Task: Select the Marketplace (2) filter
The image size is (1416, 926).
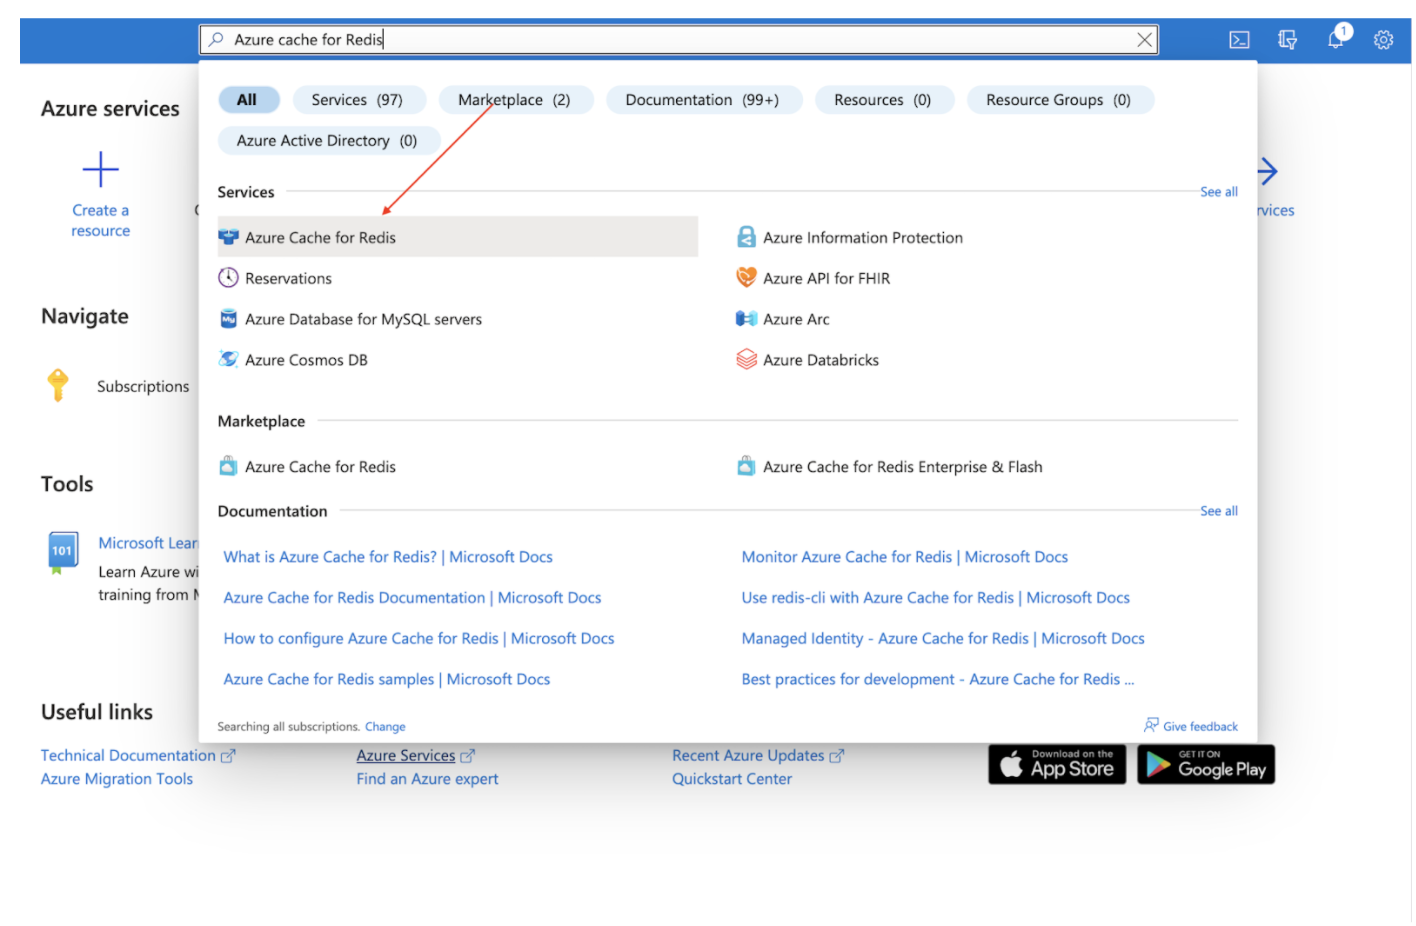Action: pos(514,100)
